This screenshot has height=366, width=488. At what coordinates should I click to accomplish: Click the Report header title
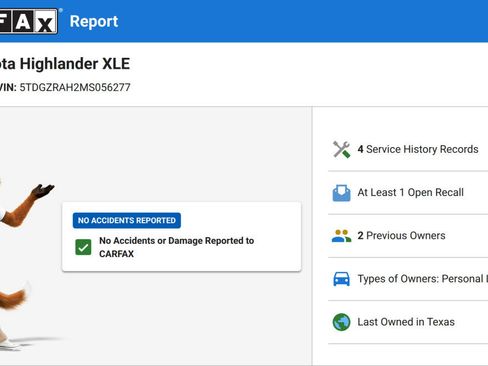[94, 22]
